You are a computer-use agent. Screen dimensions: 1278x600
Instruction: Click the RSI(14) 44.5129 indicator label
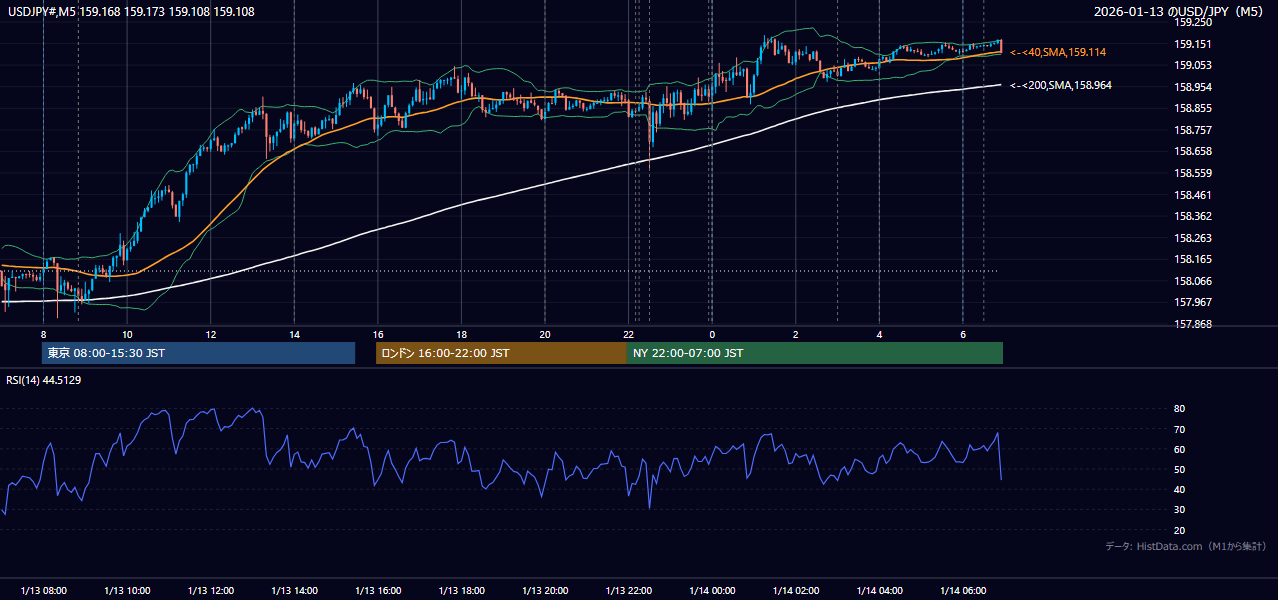coord(44,380)
